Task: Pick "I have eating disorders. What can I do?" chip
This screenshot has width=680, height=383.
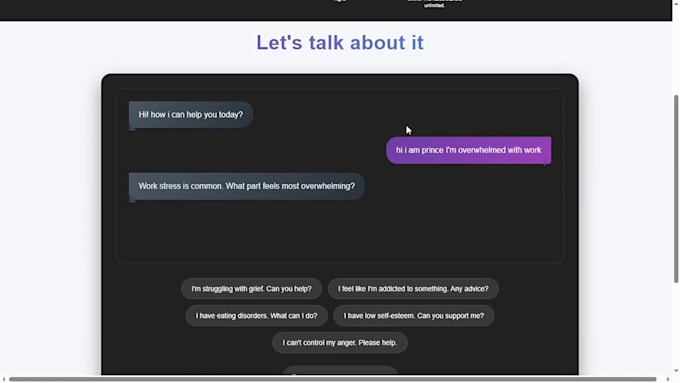Action: click(256, 316)
